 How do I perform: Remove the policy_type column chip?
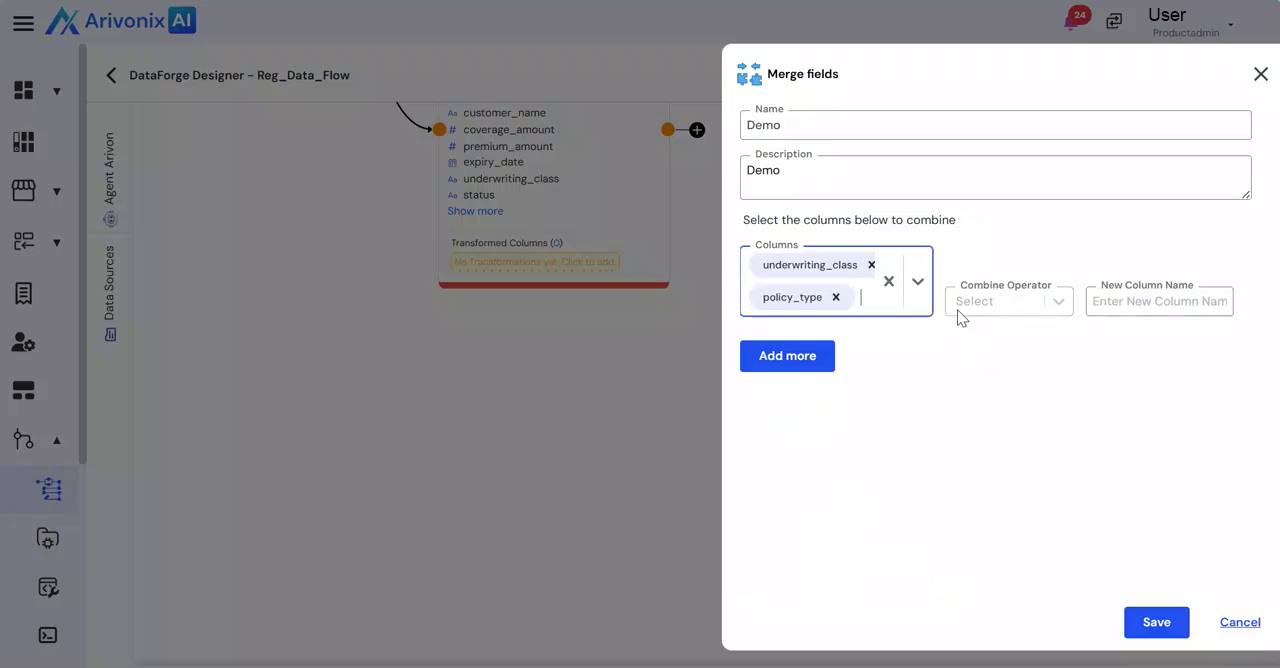point(836,297)
